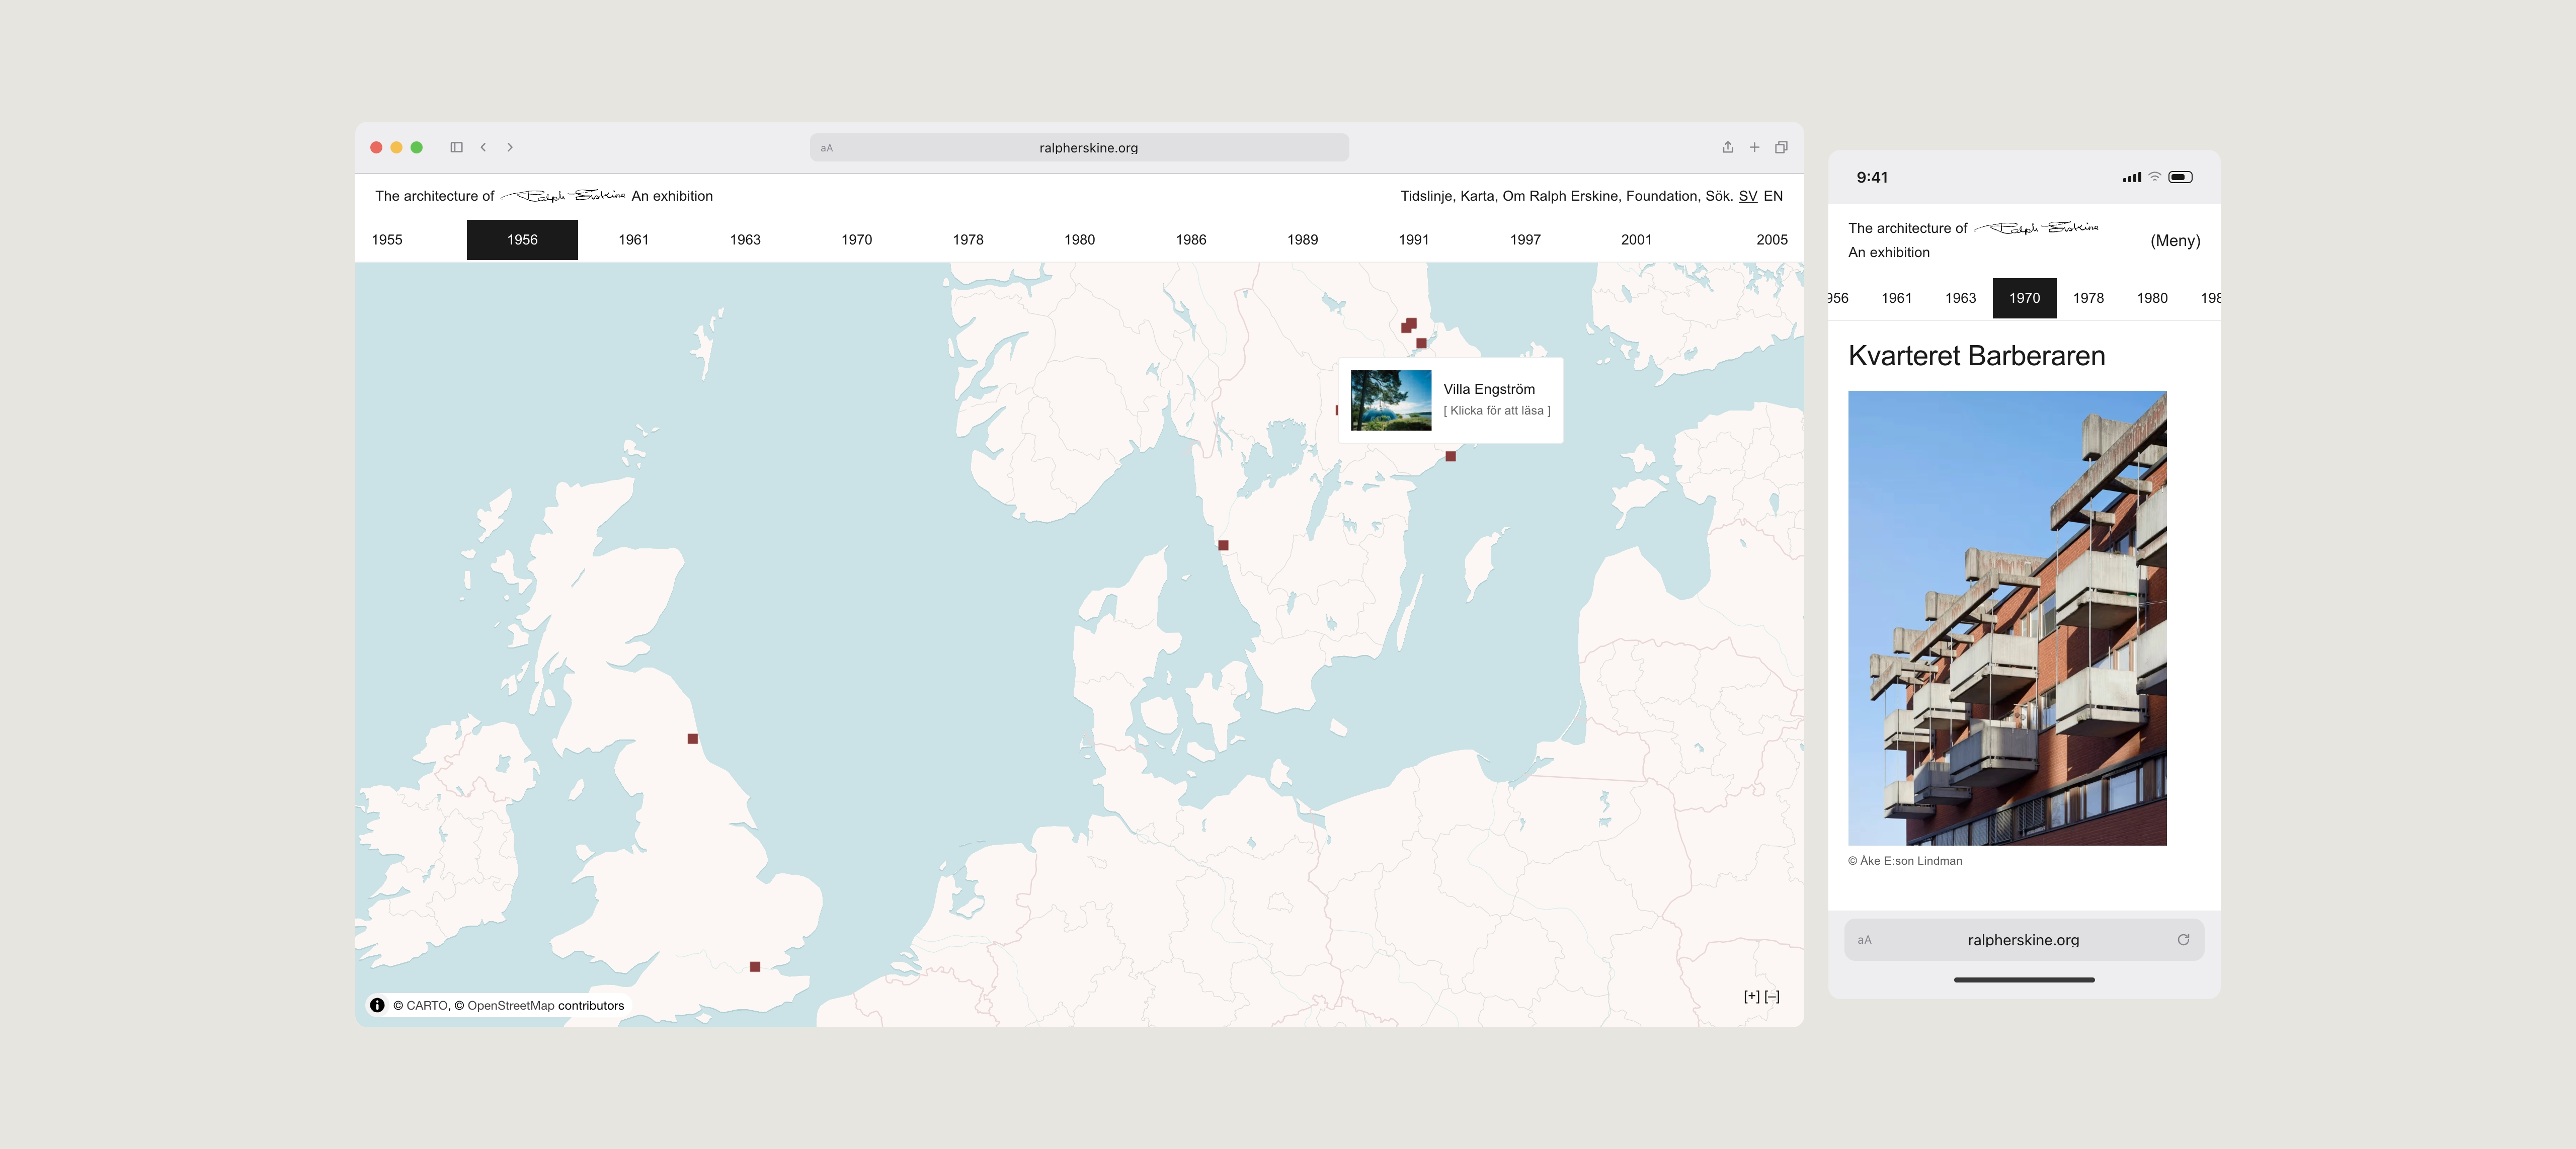The width and height of the screenshot is (2576, 1149).
Task: Open Karta navigation link
Action: pyautogui.click(x=1478, y=196)
